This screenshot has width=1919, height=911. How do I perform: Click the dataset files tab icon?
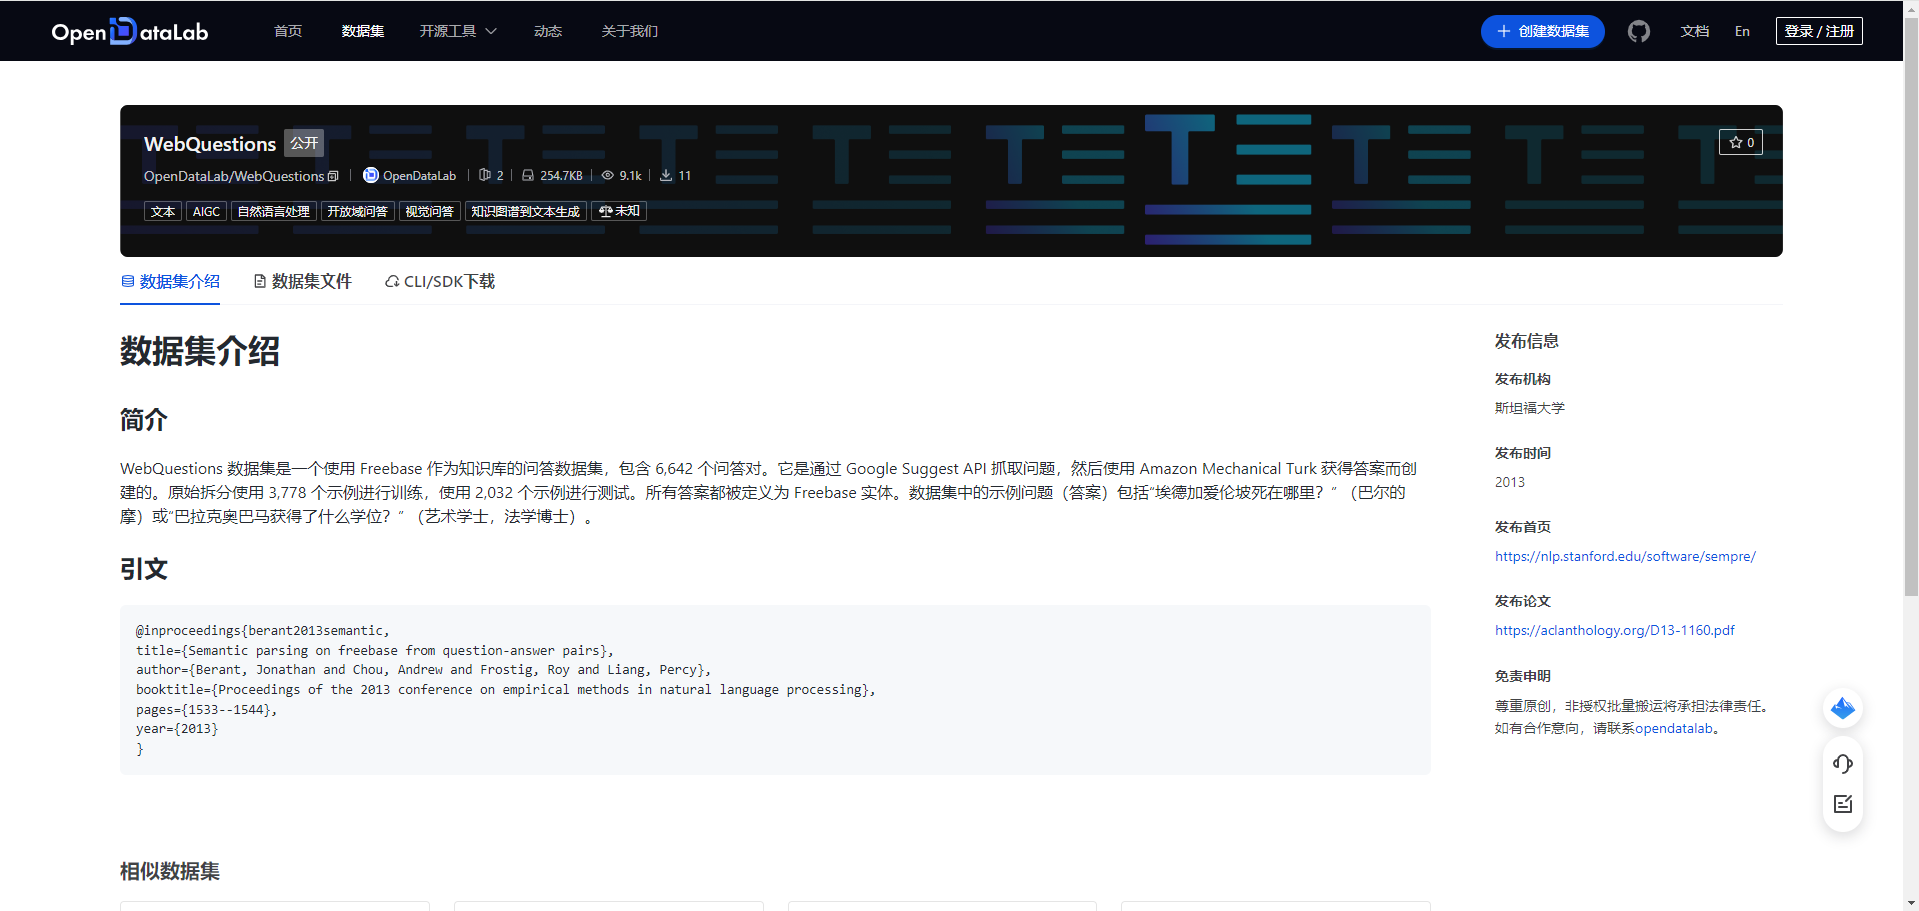[260, 282]
